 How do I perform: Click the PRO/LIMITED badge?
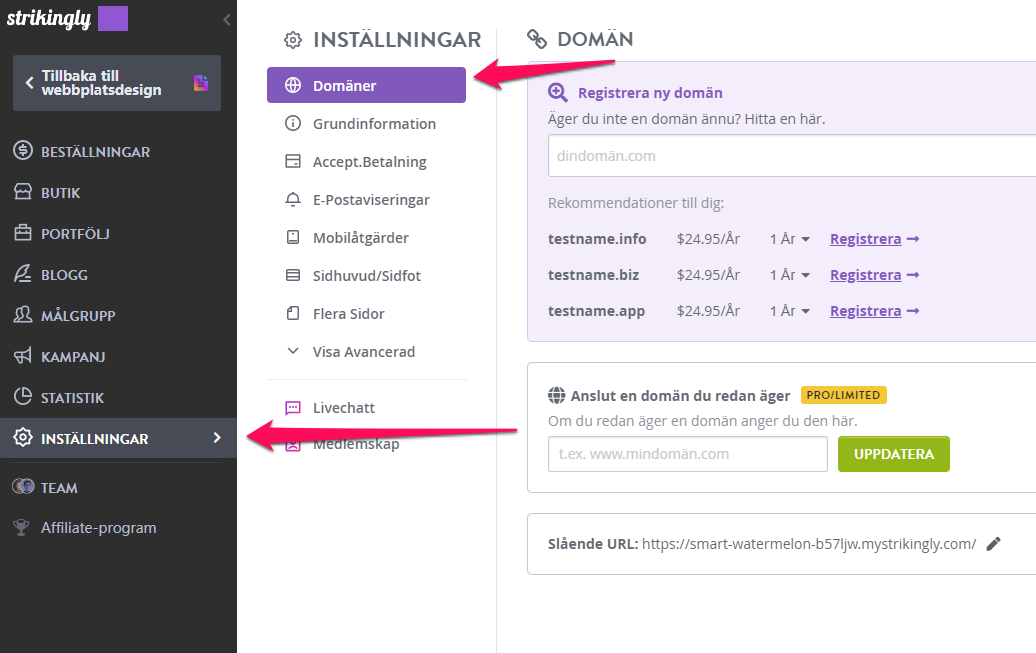843,395
